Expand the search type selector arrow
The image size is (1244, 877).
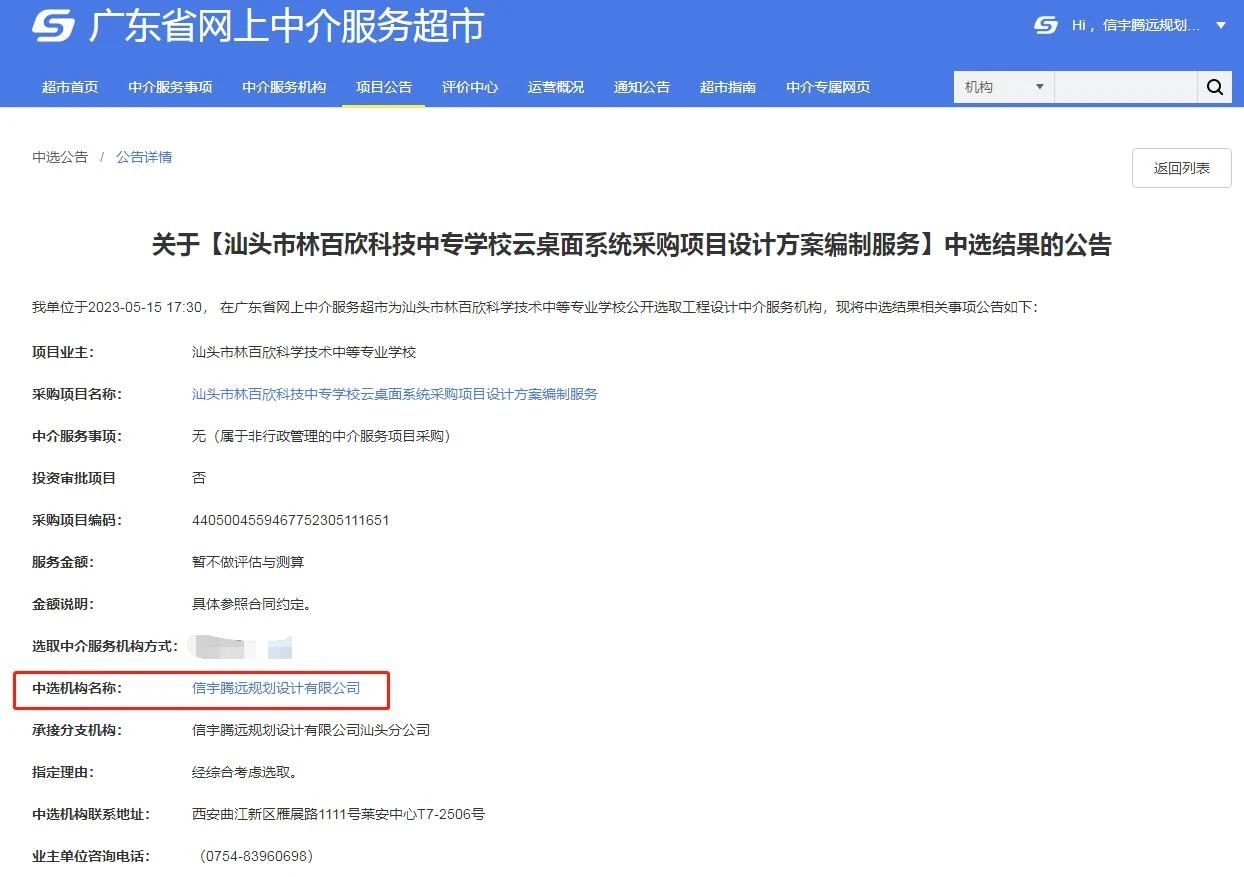coord(1040,87)
